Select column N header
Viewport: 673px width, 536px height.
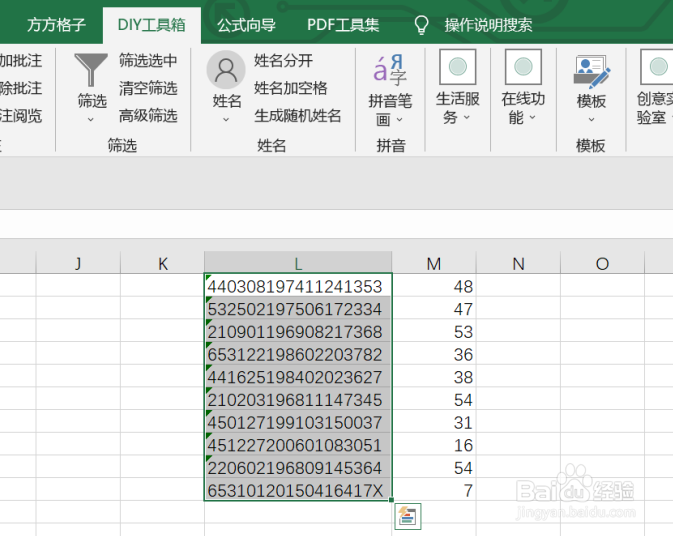tap(518, 263)
